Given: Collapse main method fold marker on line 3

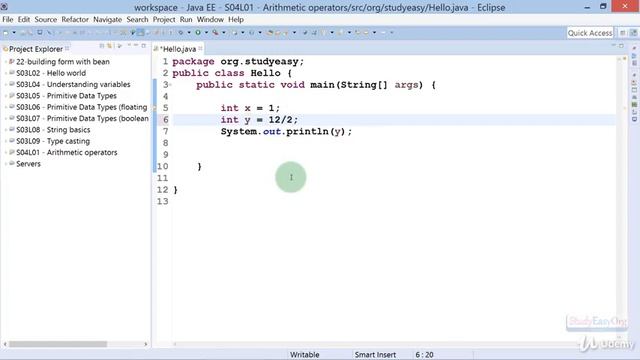Looking at the screenshot, I should (x=170, y=85).
